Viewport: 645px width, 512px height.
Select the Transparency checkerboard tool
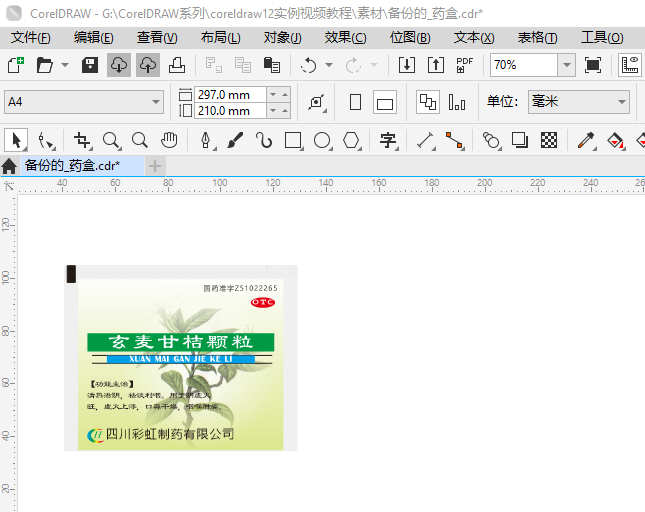point(549,141)
